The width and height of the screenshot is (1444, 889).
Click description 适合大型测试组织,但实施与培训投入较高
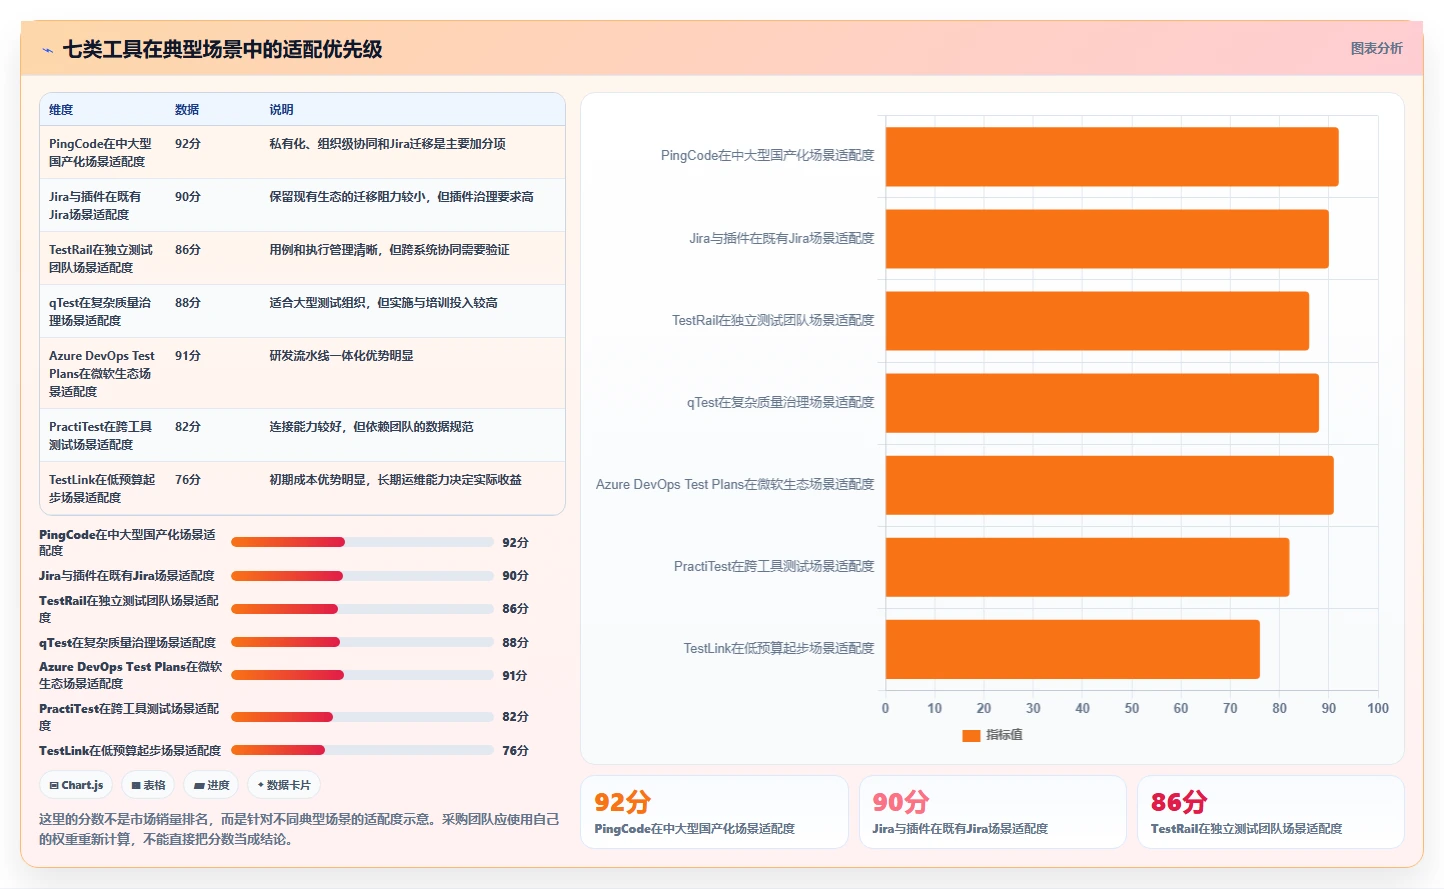(383, 303)
